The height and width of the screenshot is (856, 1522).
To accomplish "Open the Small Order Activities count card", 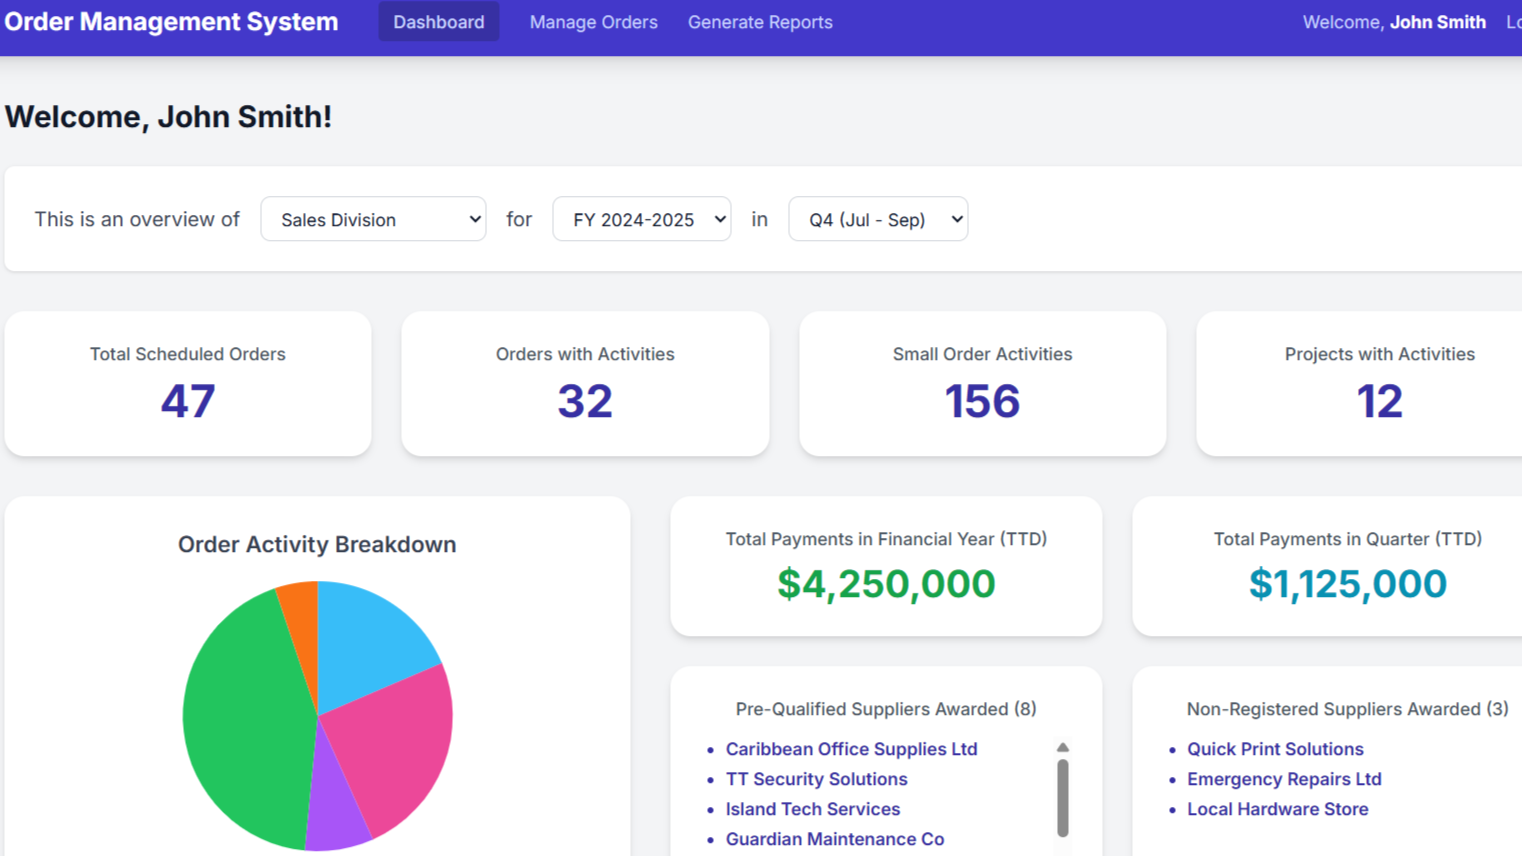I will click(x=982, y=383).
